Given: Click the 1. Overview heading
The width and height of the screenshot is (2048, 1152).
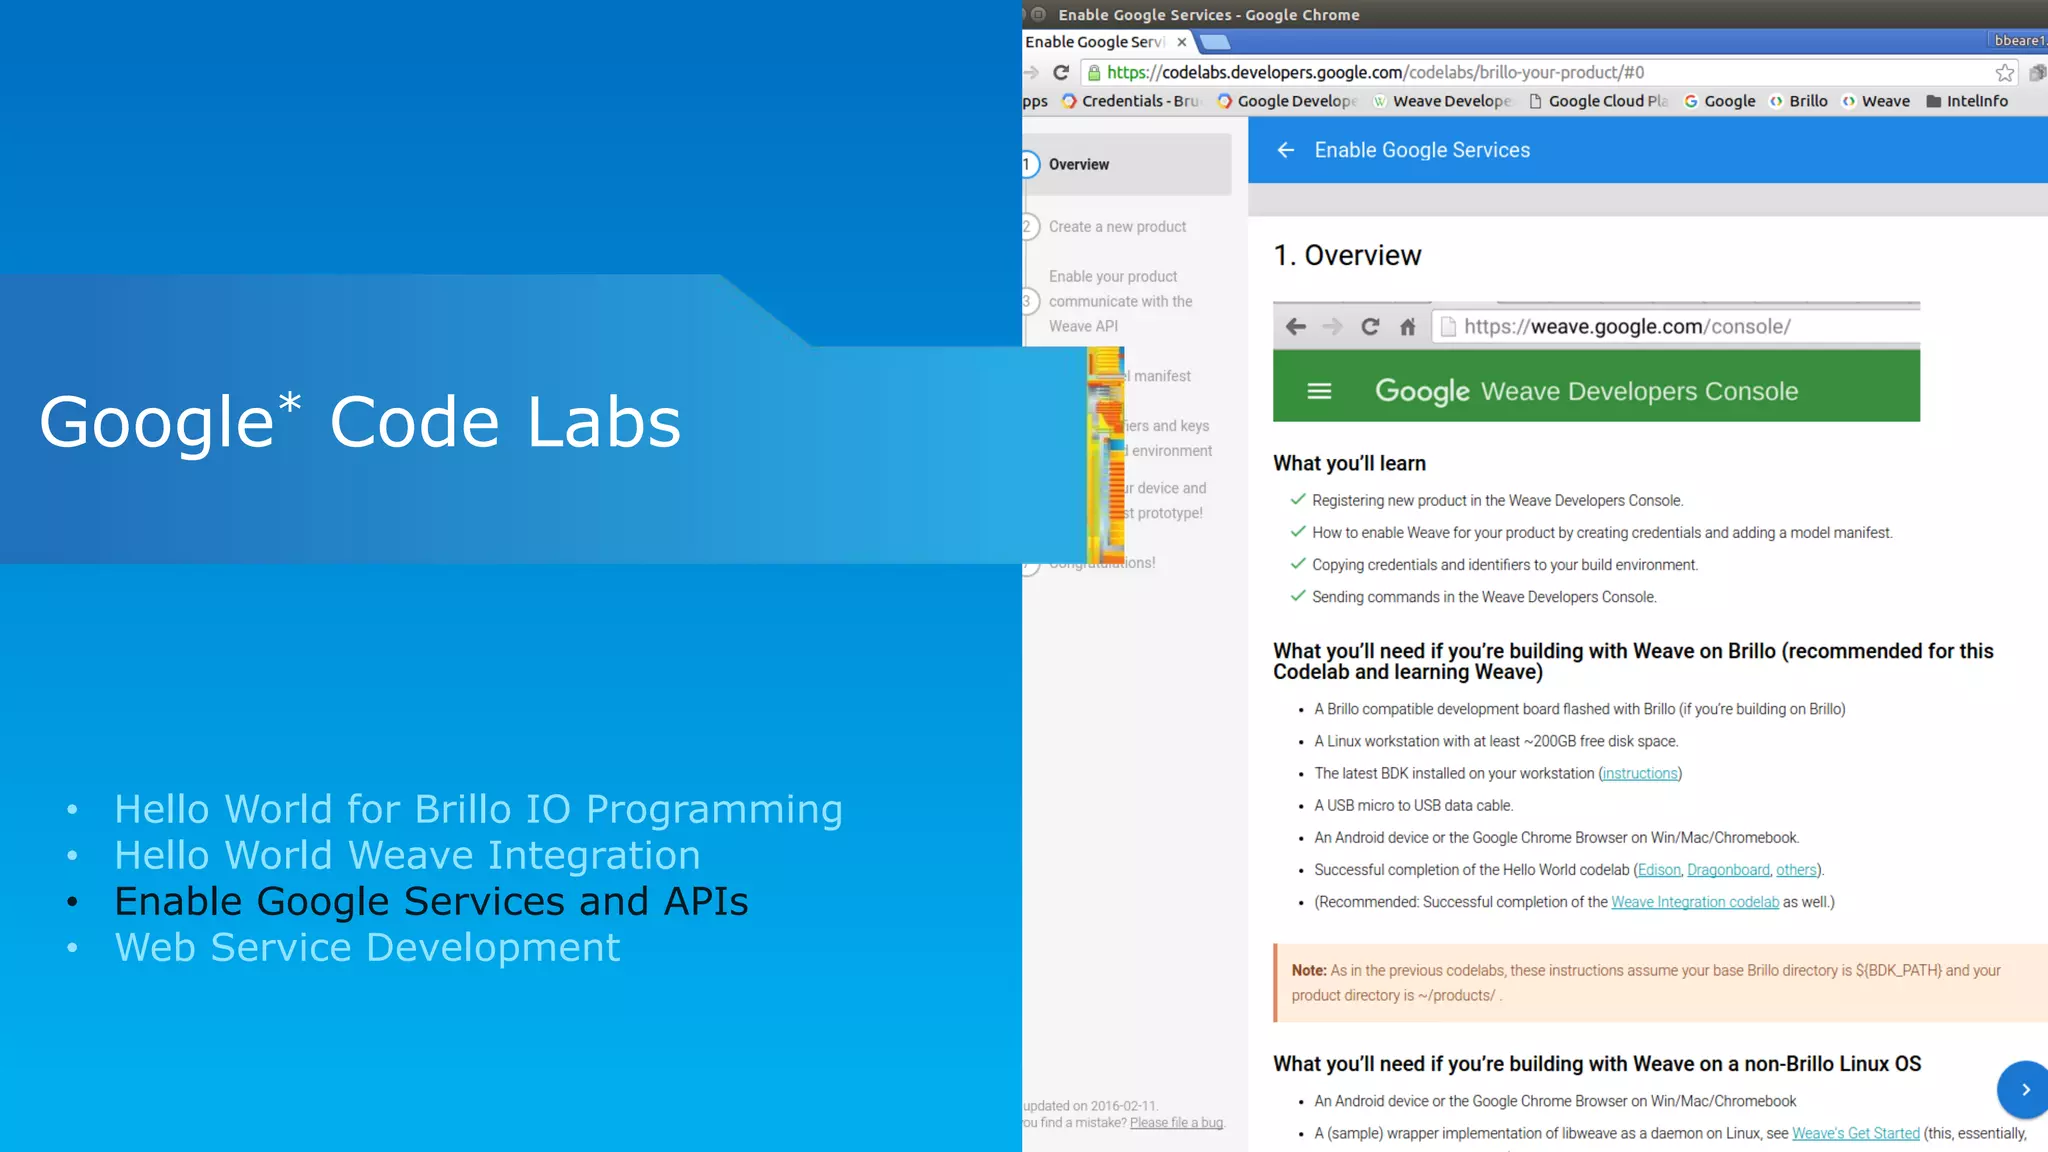Looking at the screenshot, I should point(1347,255).
